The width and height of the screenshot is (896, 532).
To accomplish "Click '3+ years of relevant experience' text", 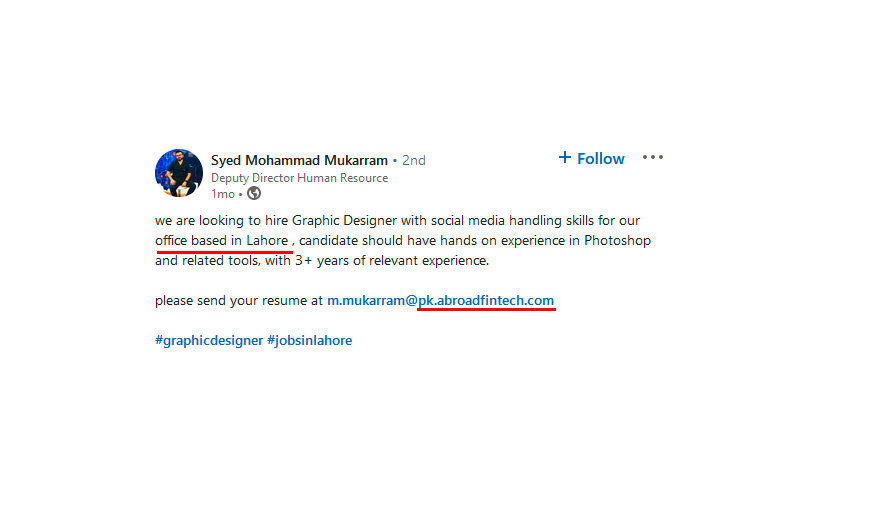I will pos(392,261).
